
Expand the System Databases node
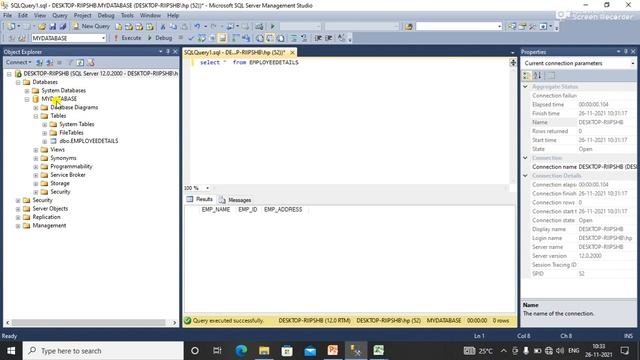[x=27, y=91]
